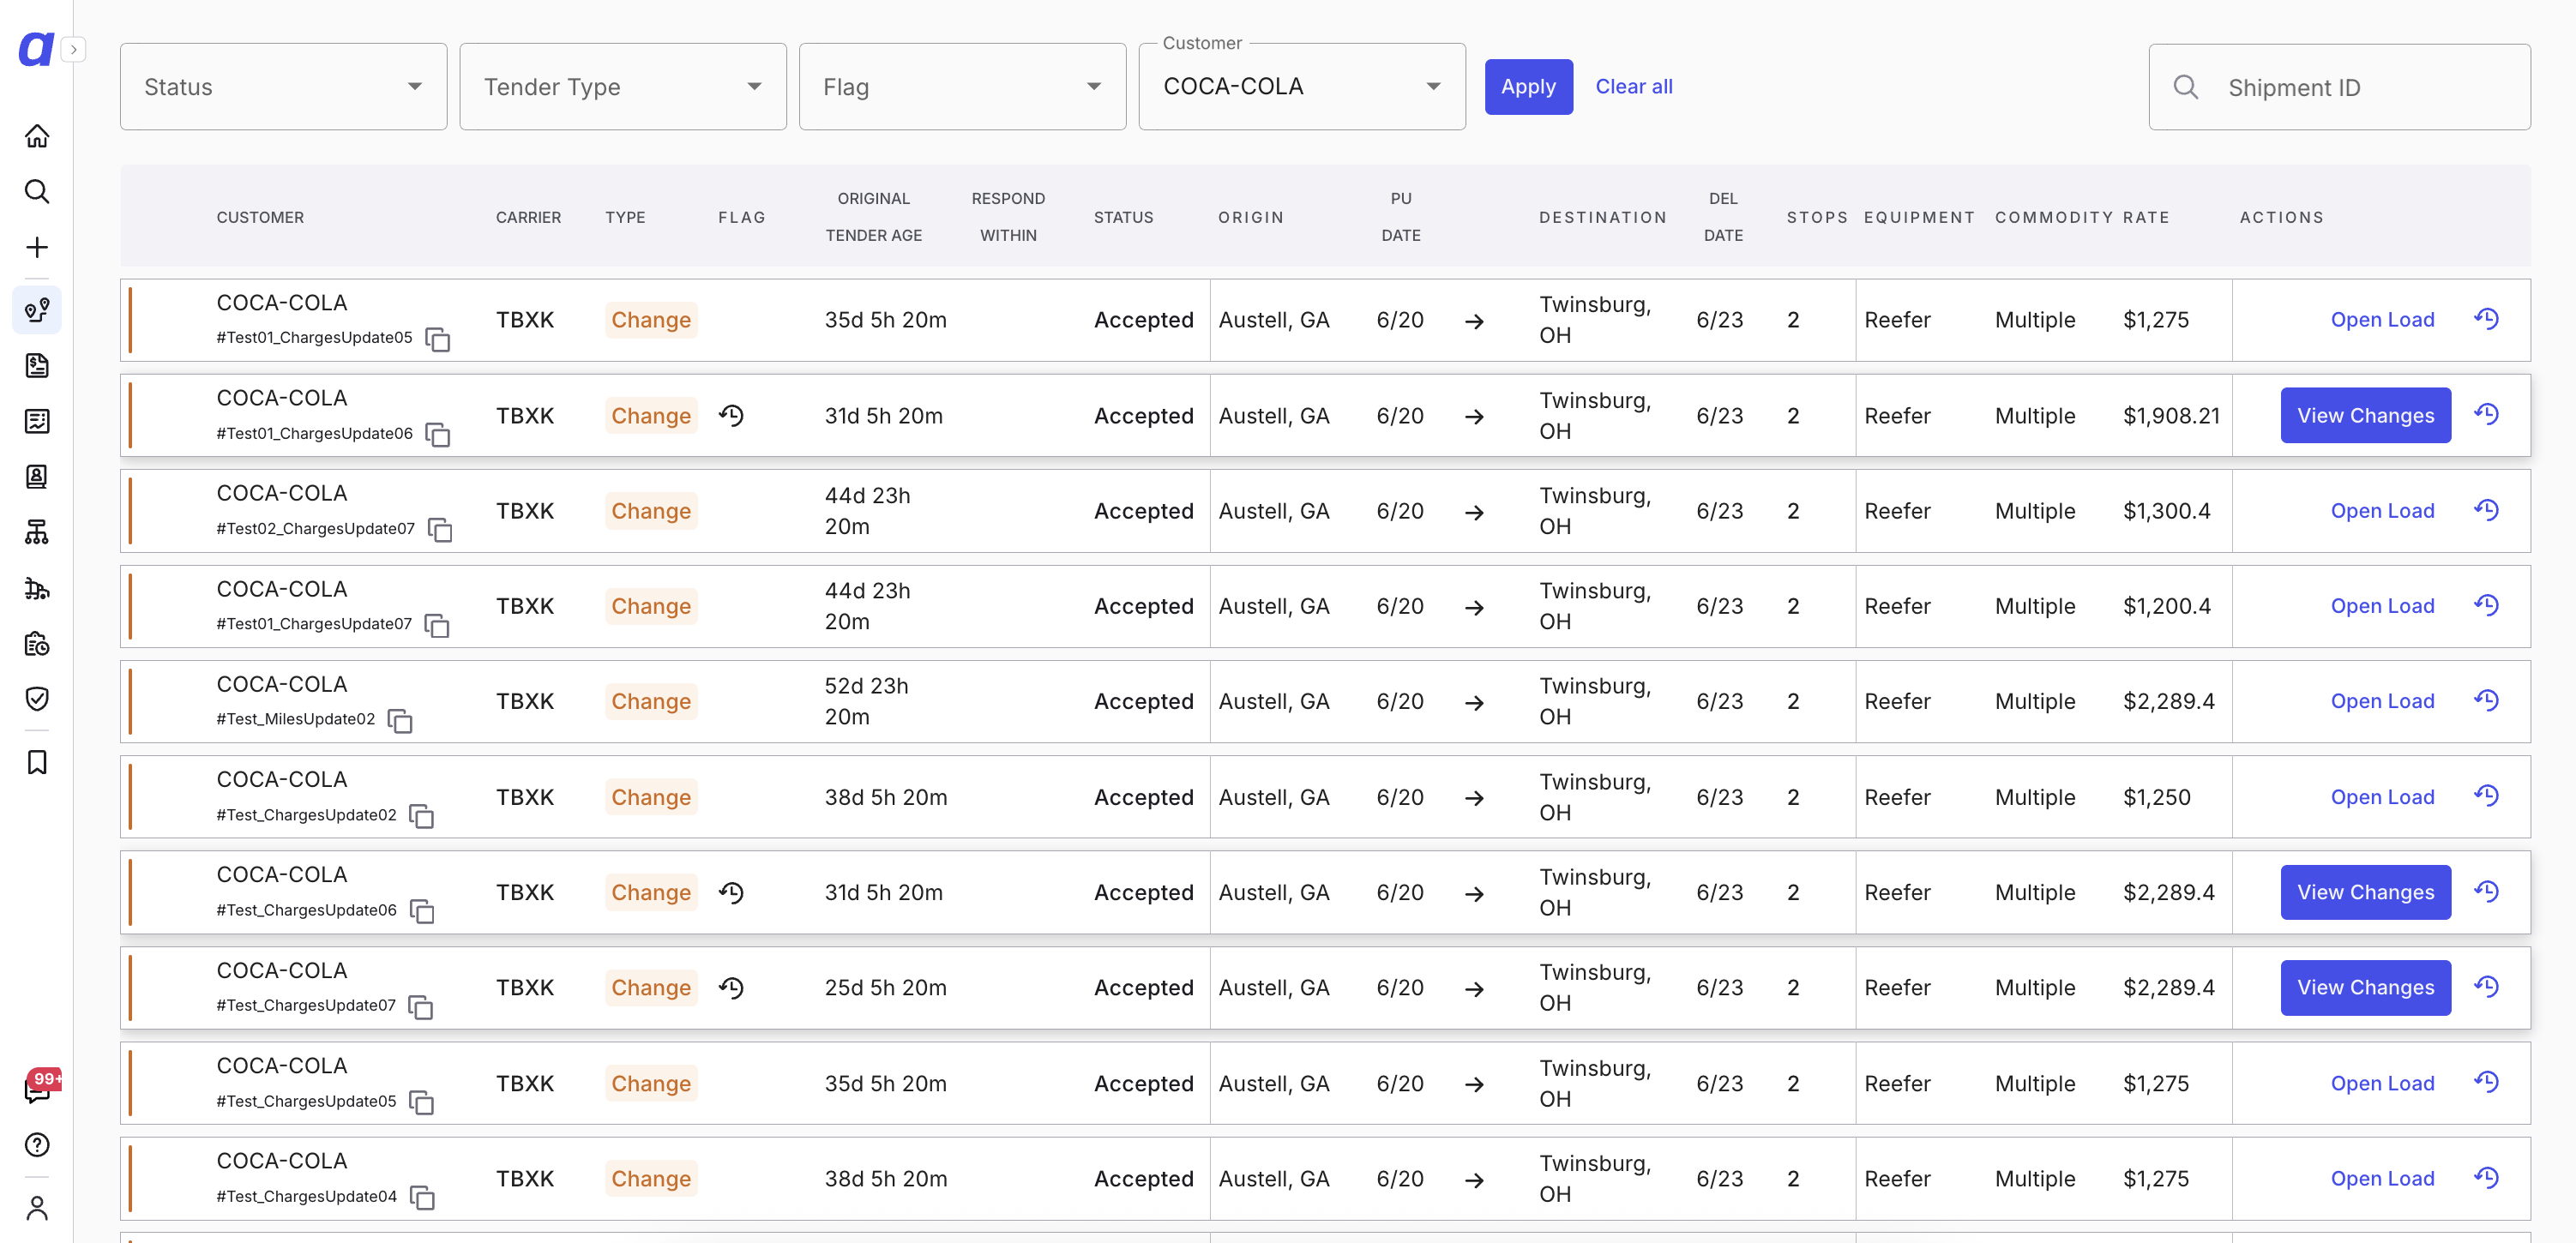Click flag history icon for #Test_ChargesUpdate07
Image resolution: width=2576 pixels, height=1243 pixels.
coord(732,988)
